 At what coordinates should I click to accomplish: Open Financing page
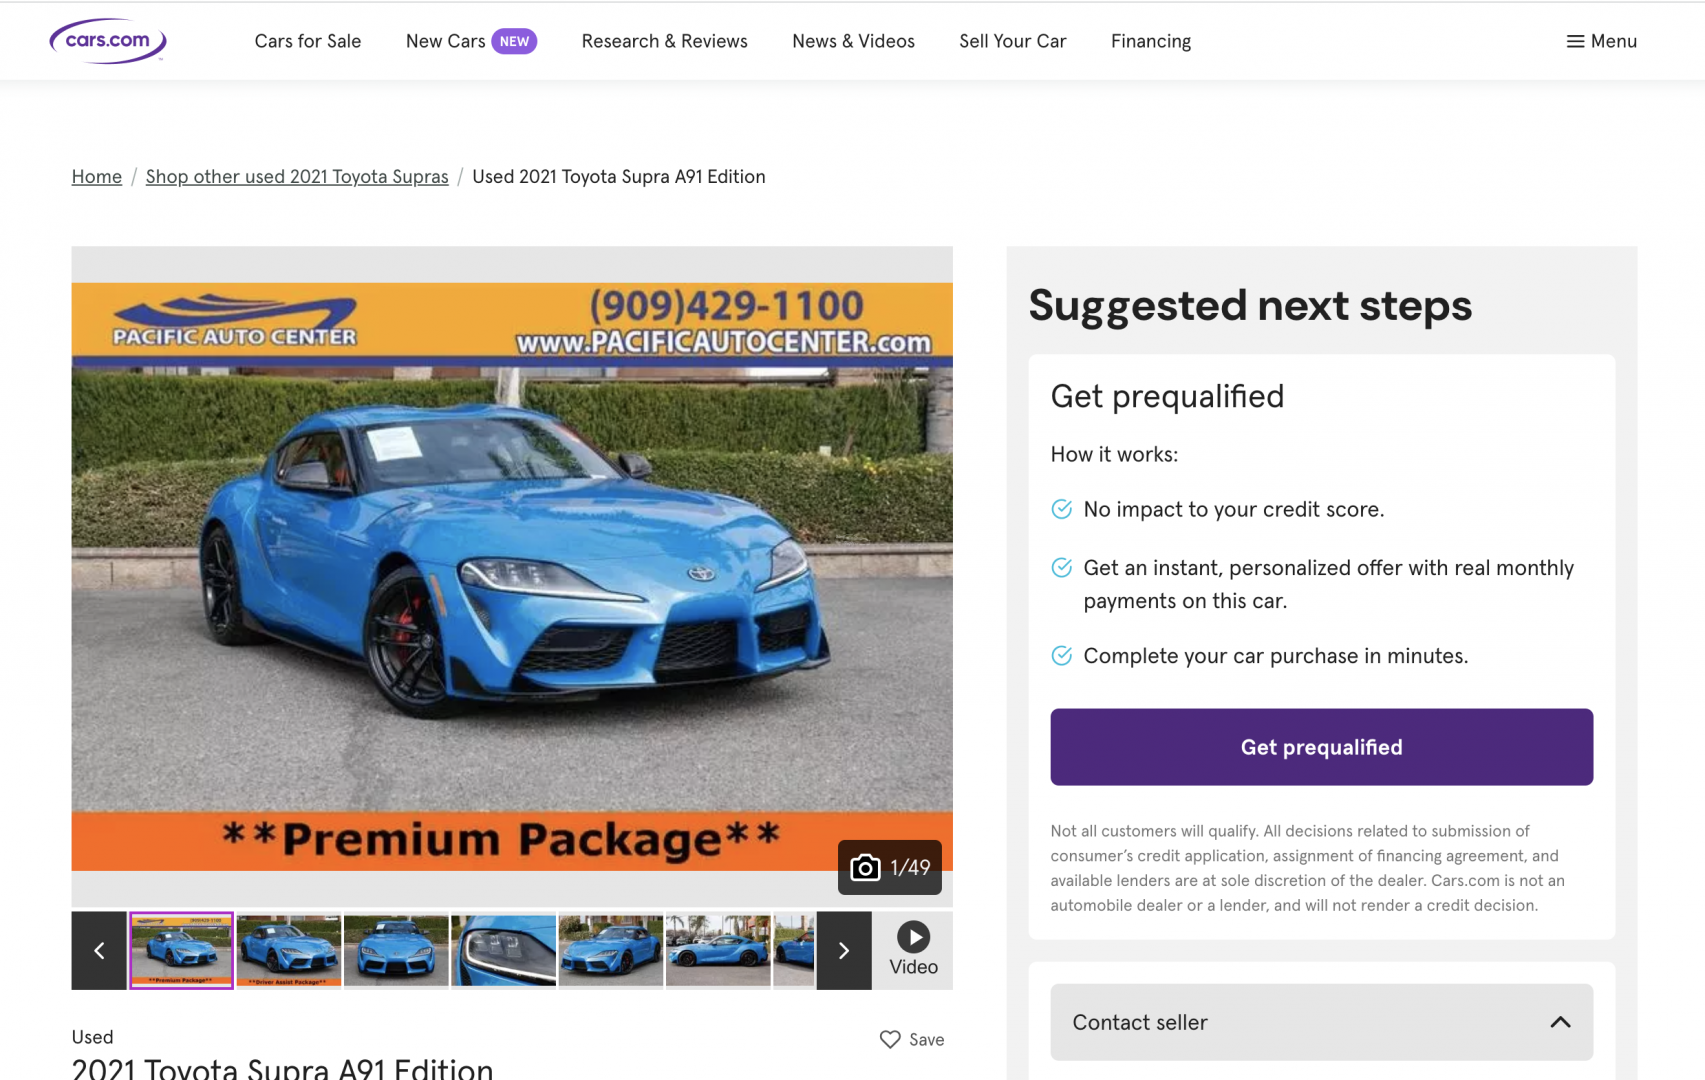(1151, 41)
